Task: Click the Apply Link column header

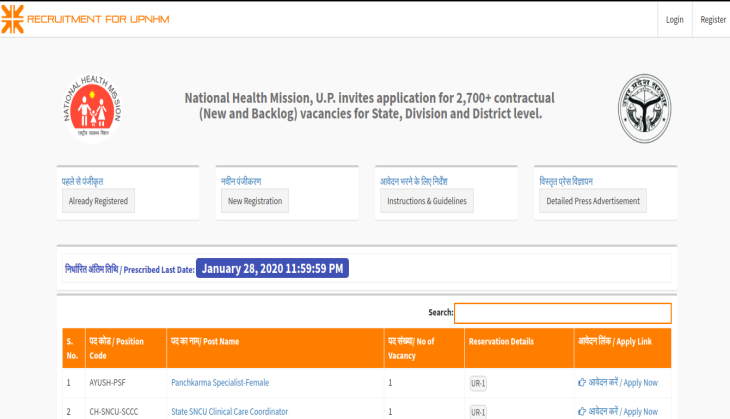Action: 623,348
